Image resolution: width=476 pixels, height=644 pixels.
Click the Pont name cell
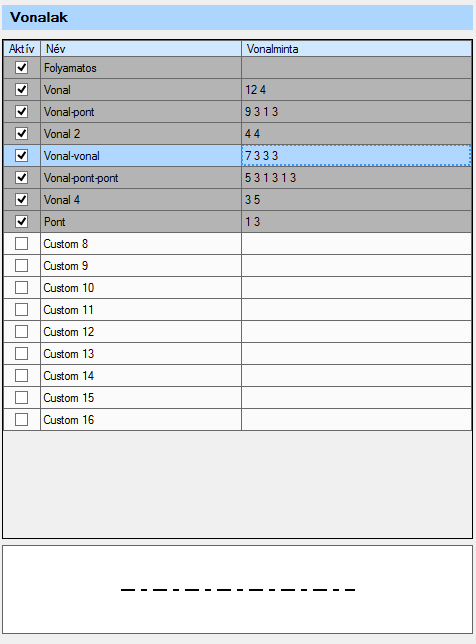(x=141, y=222)
